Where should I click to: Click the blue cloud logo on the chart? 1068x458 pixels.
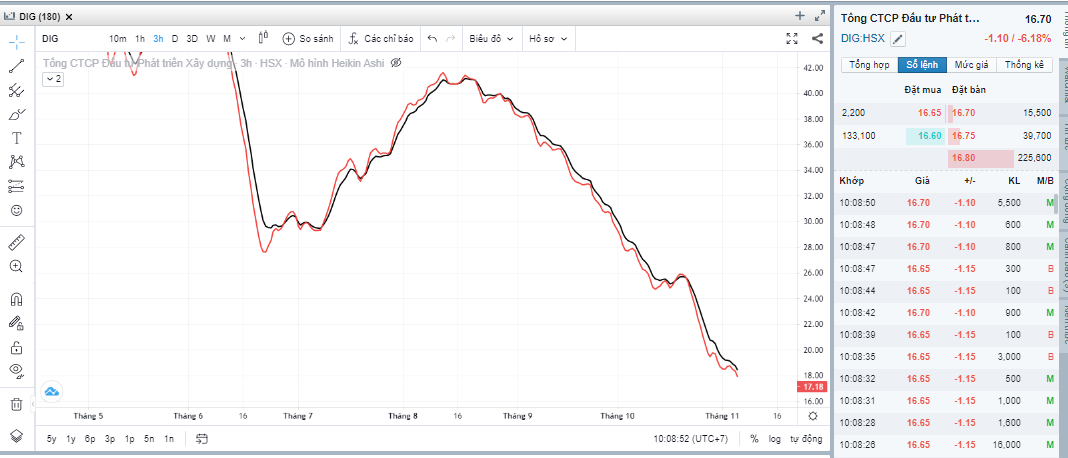52,391
